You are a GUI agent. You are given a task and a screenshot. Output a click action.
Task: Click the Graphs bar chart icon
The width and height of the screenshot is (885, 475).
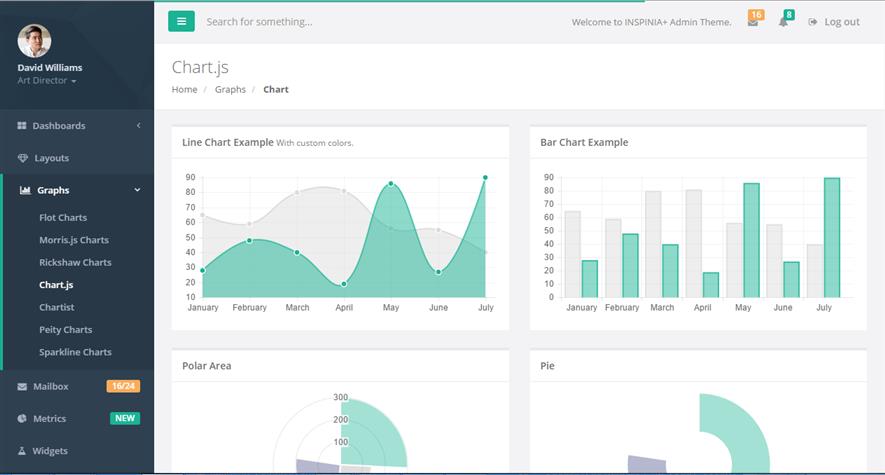[25, 190]
